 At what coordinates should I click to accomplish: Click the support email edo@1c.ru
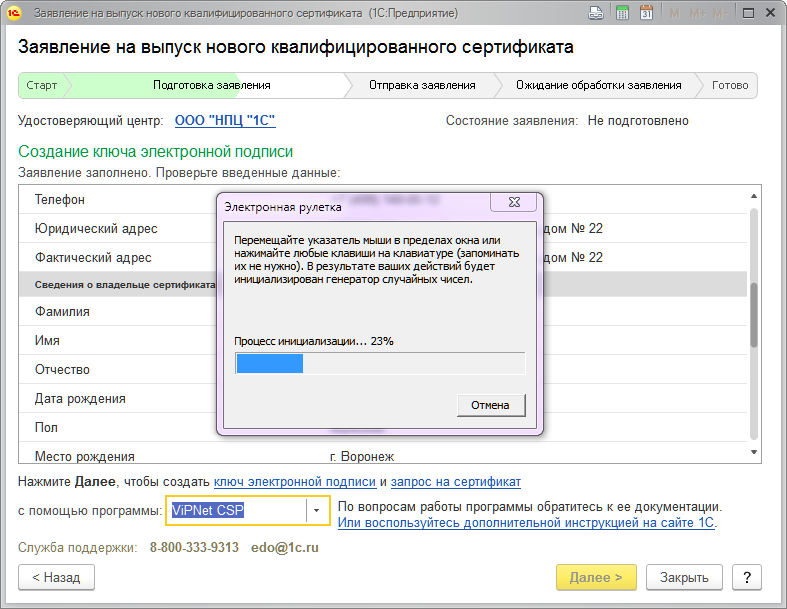click(x=285, y=548)
